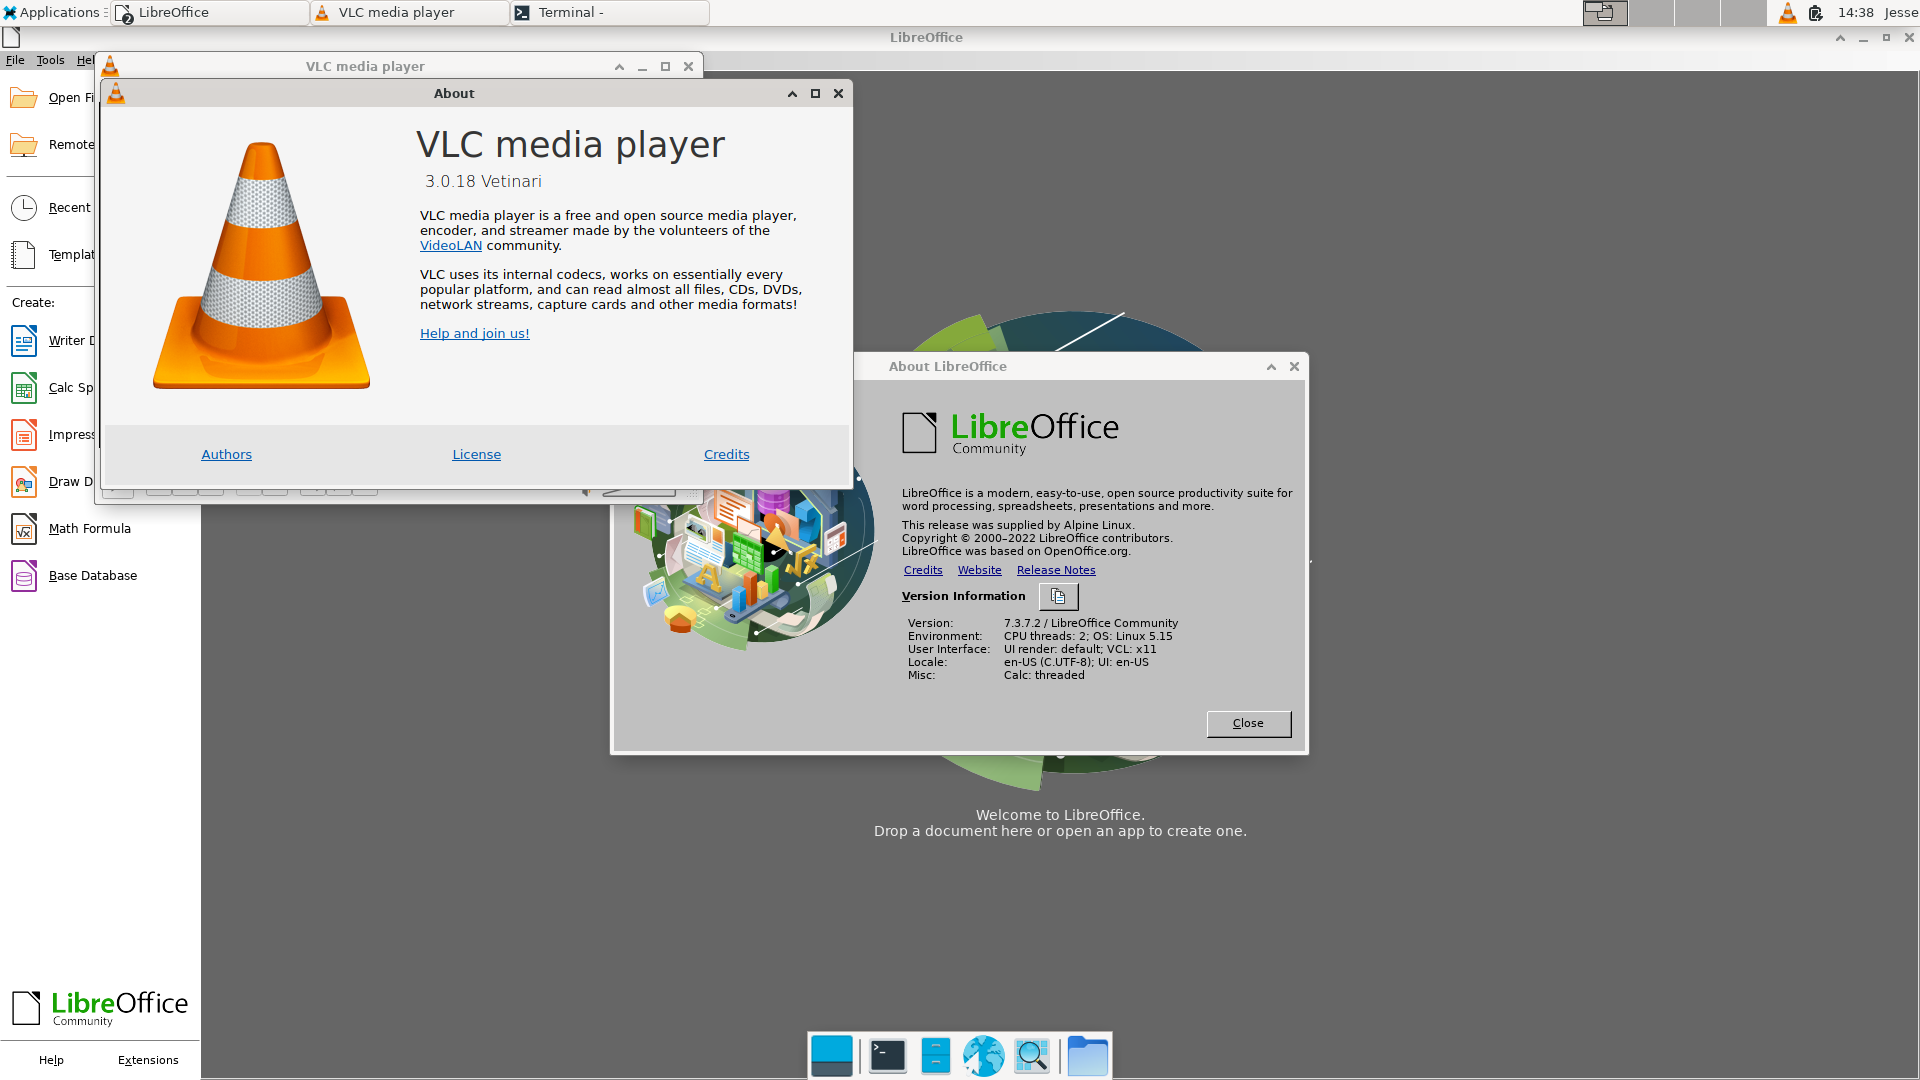Switch to LibreOffice in the top taskbar
The height and width of the screenshot is (1080, 1920).
pyautogui.click(x=210, y=12)
